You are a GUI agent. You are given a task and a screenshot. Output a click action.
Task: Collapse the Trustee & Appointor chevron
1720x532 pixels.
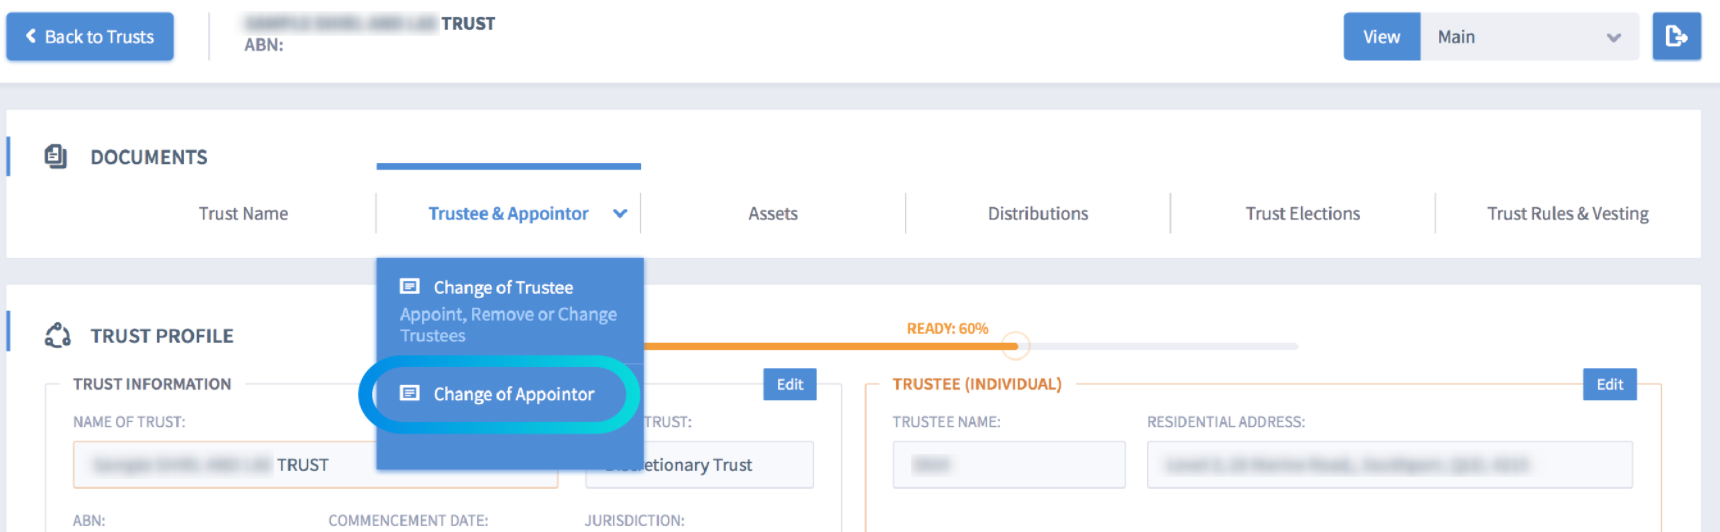620,214
